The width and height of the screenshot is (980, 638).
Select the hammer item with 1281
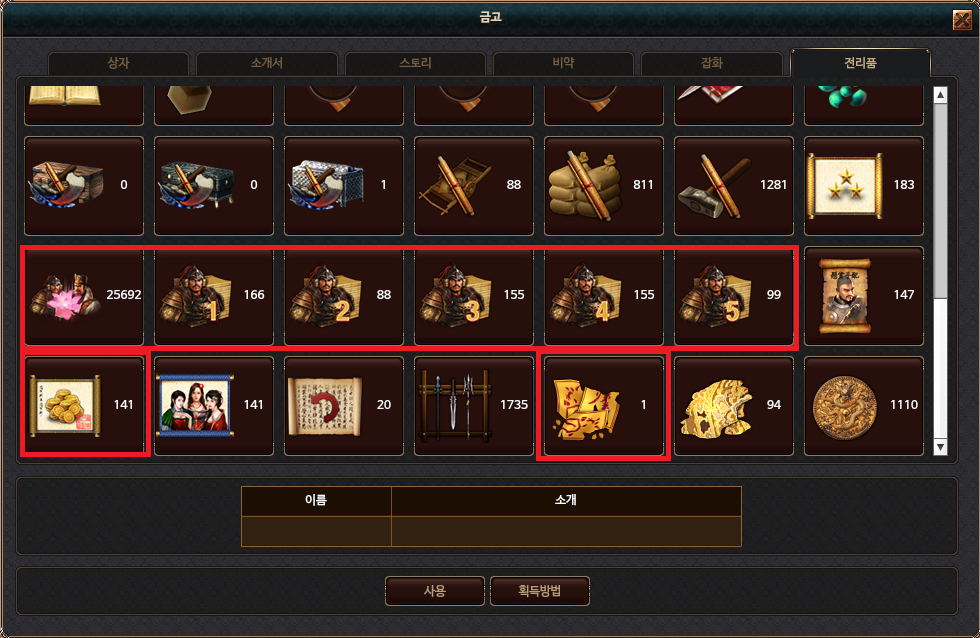tap(734, 186)
